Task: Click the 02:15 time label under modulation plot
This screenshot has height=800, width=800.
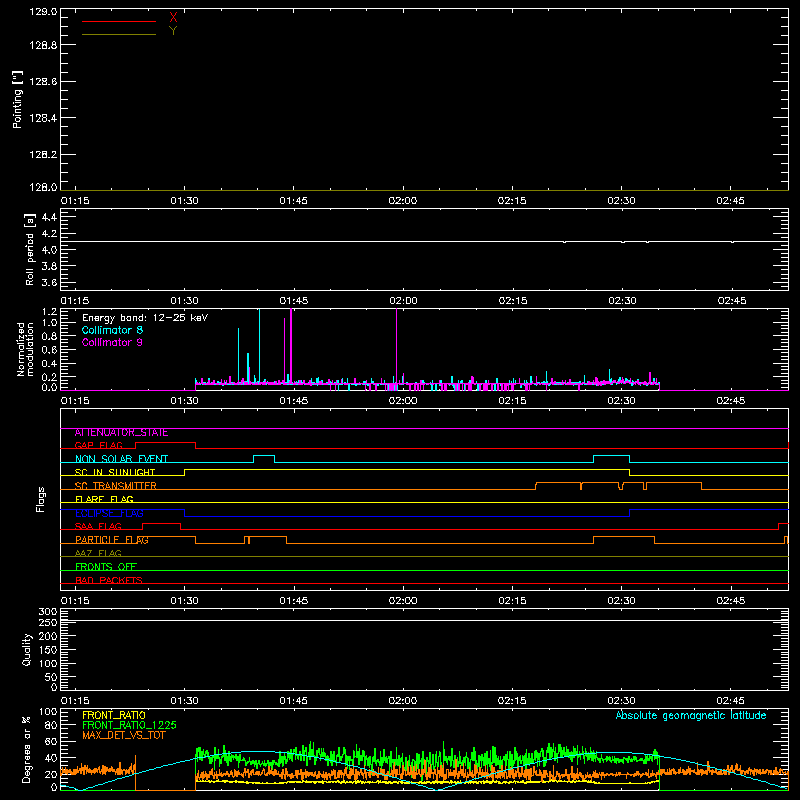Action: tap(512, 401)
